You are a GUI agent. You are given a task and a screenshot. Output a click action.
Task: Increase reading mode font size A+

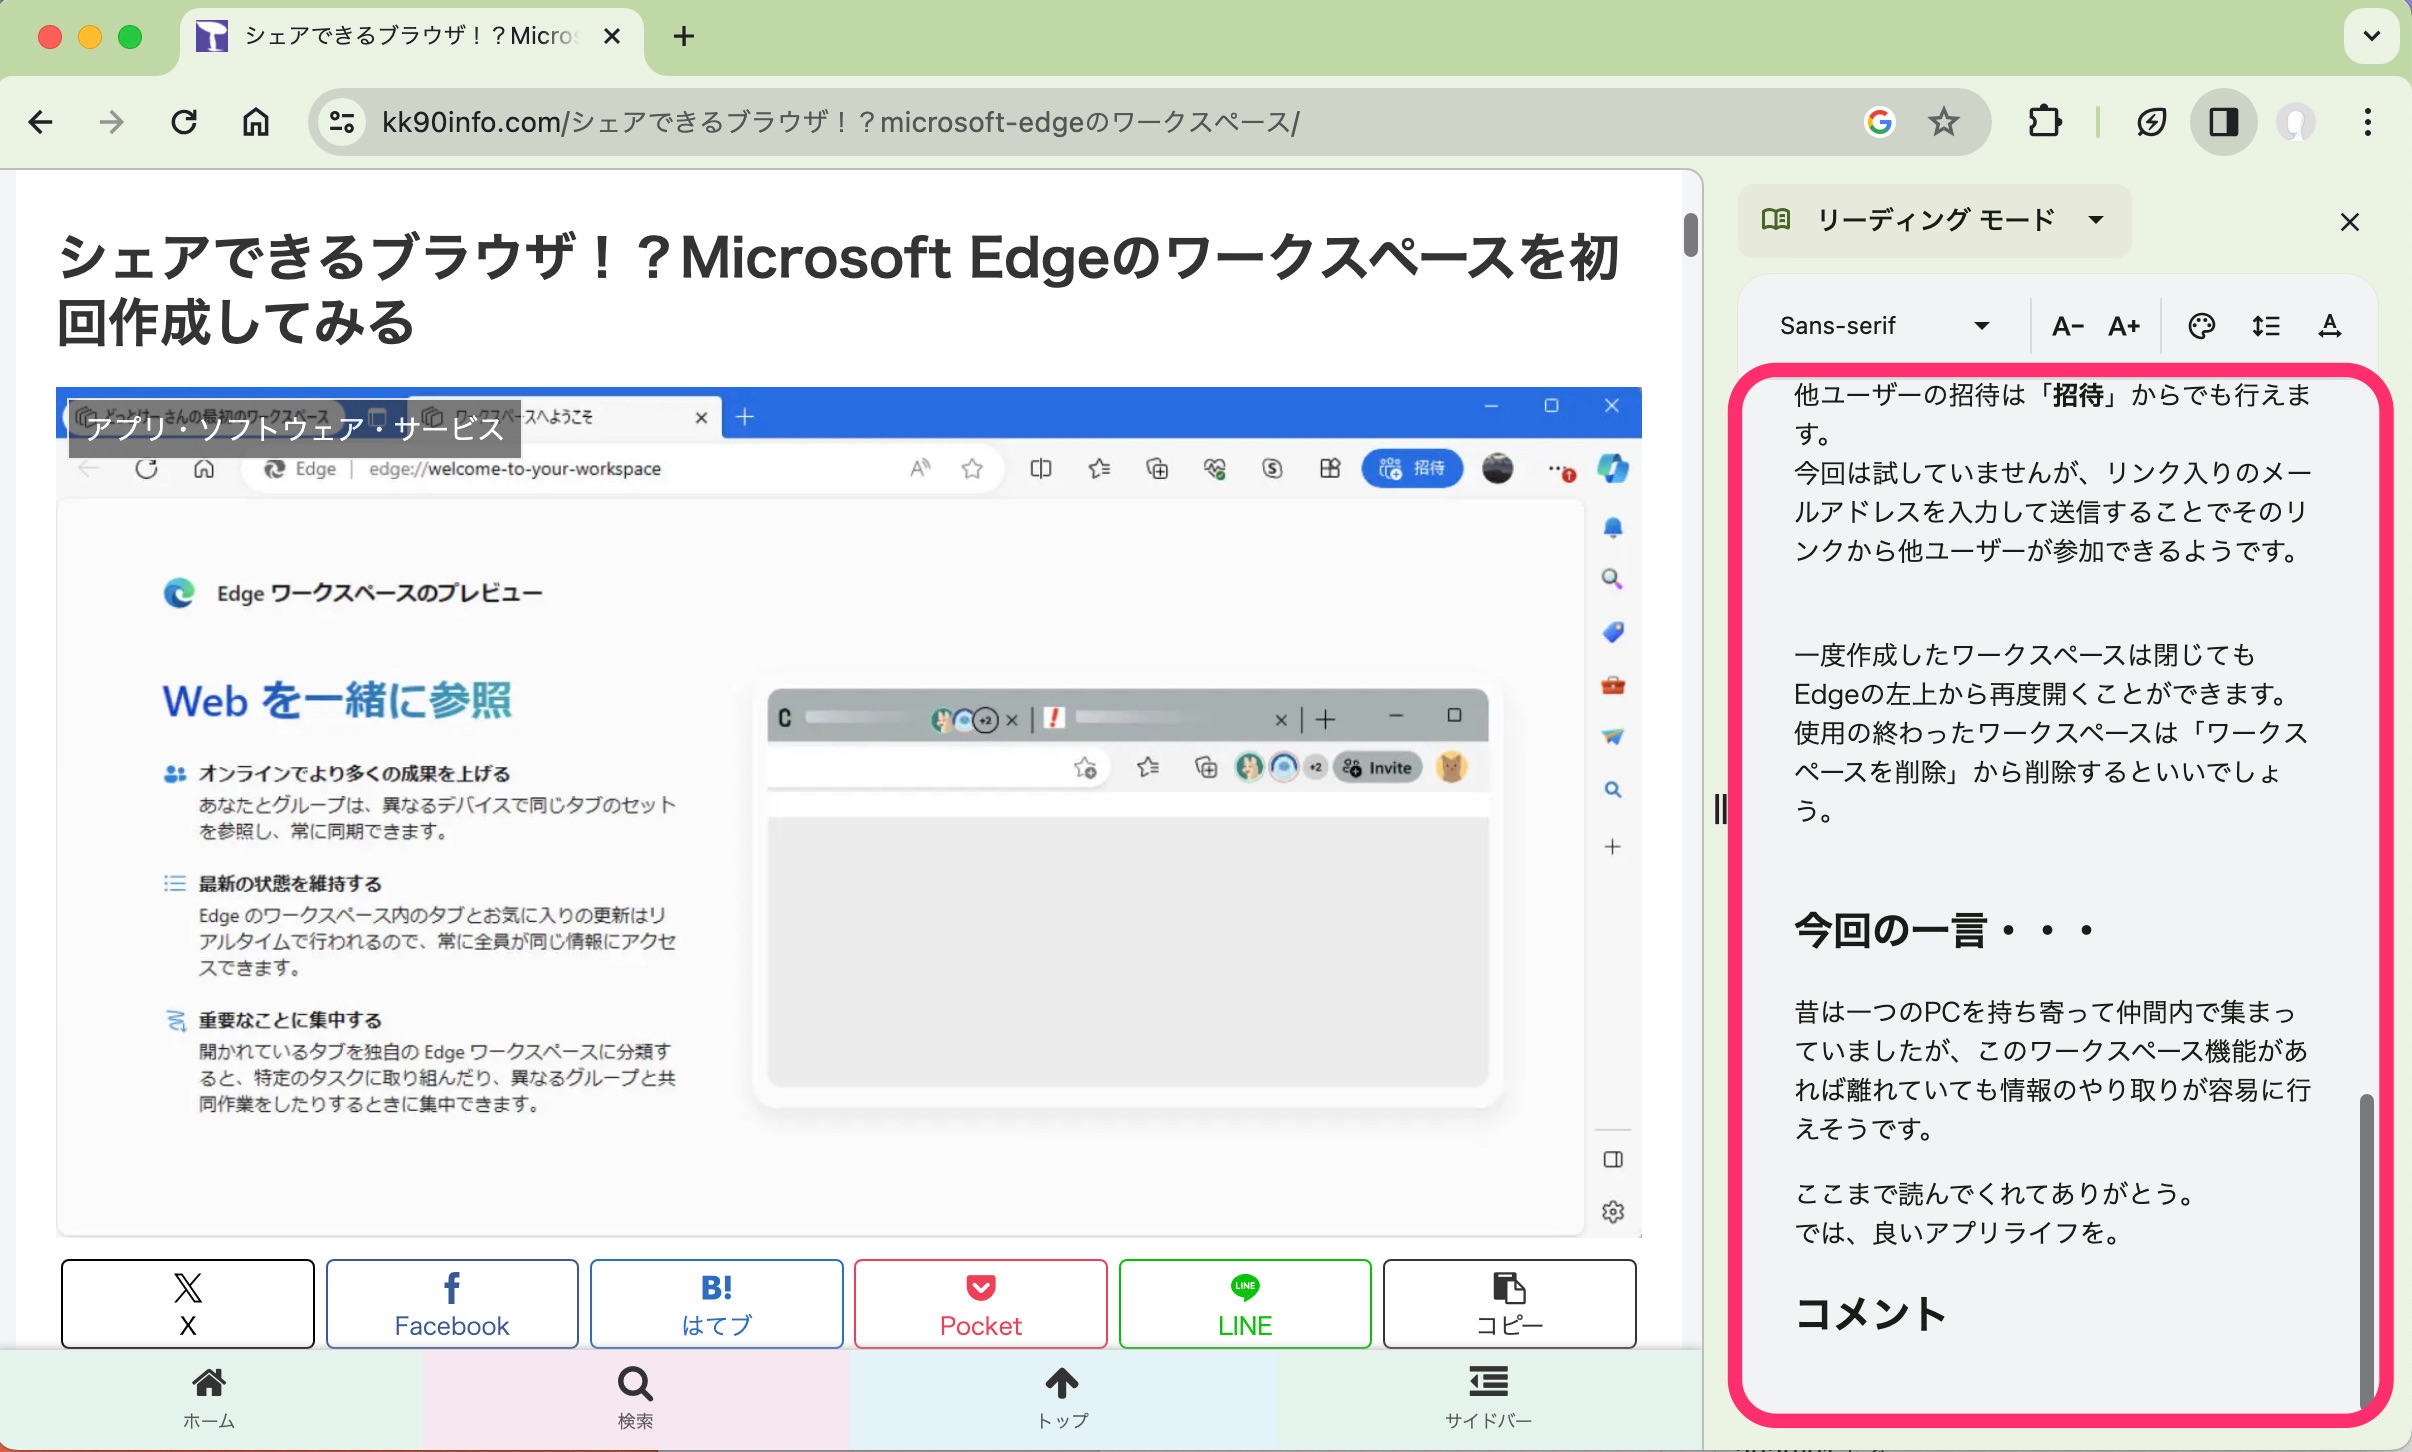(2123, 326)
